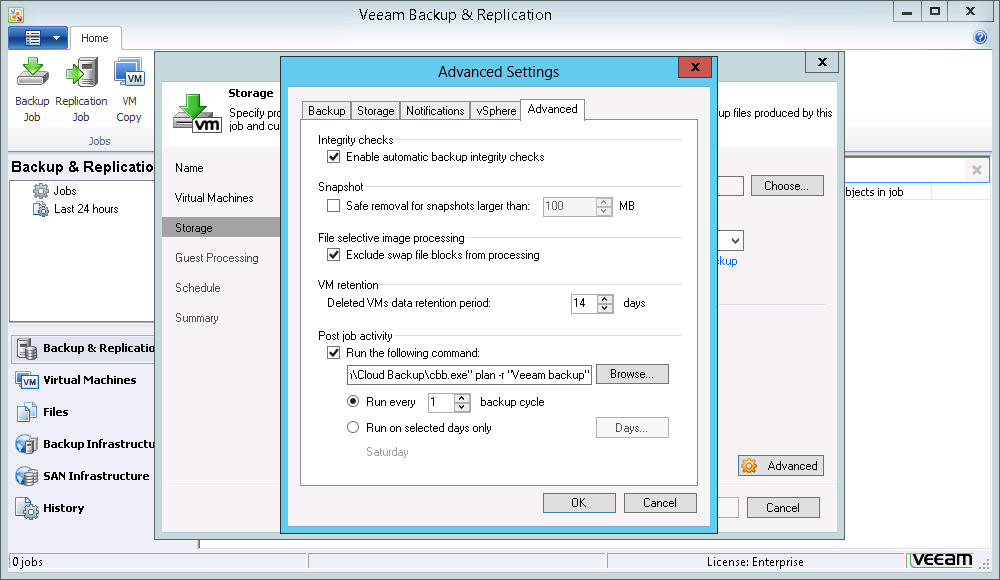Click application icon in title bar

click(x=16, y=14)
